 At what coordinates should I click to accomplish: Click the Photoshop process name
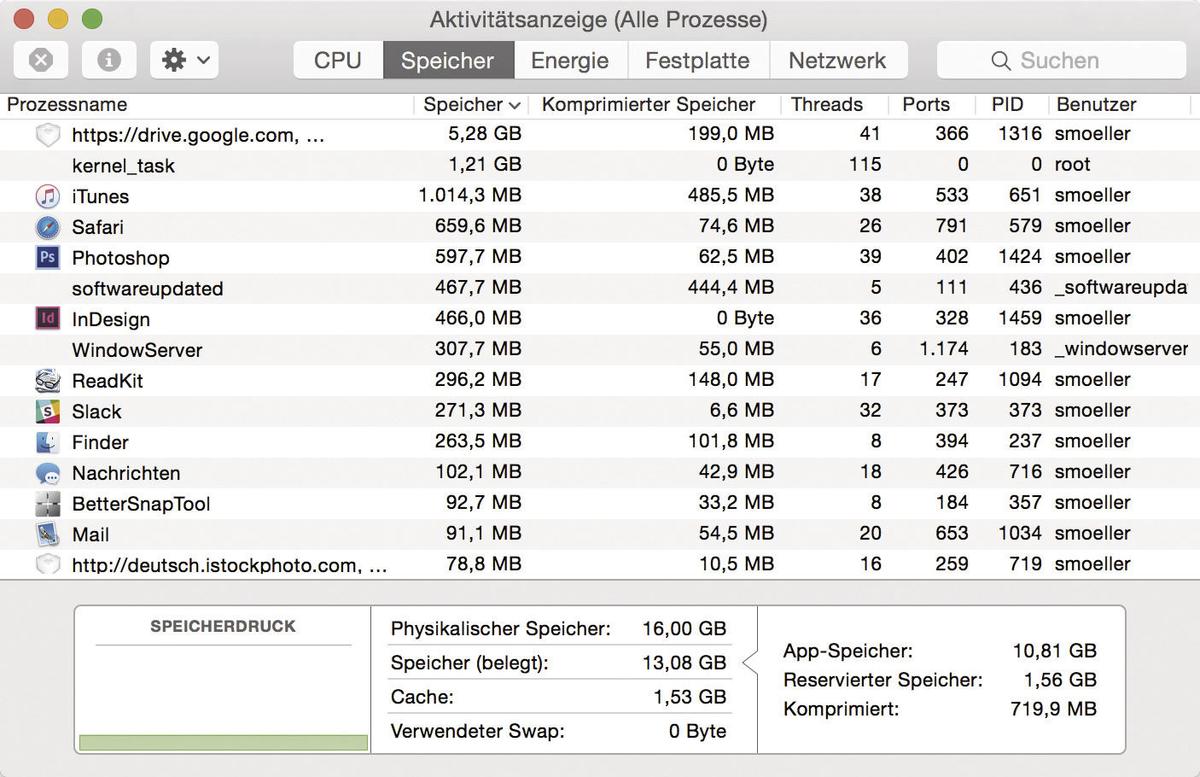pos(121,258)
